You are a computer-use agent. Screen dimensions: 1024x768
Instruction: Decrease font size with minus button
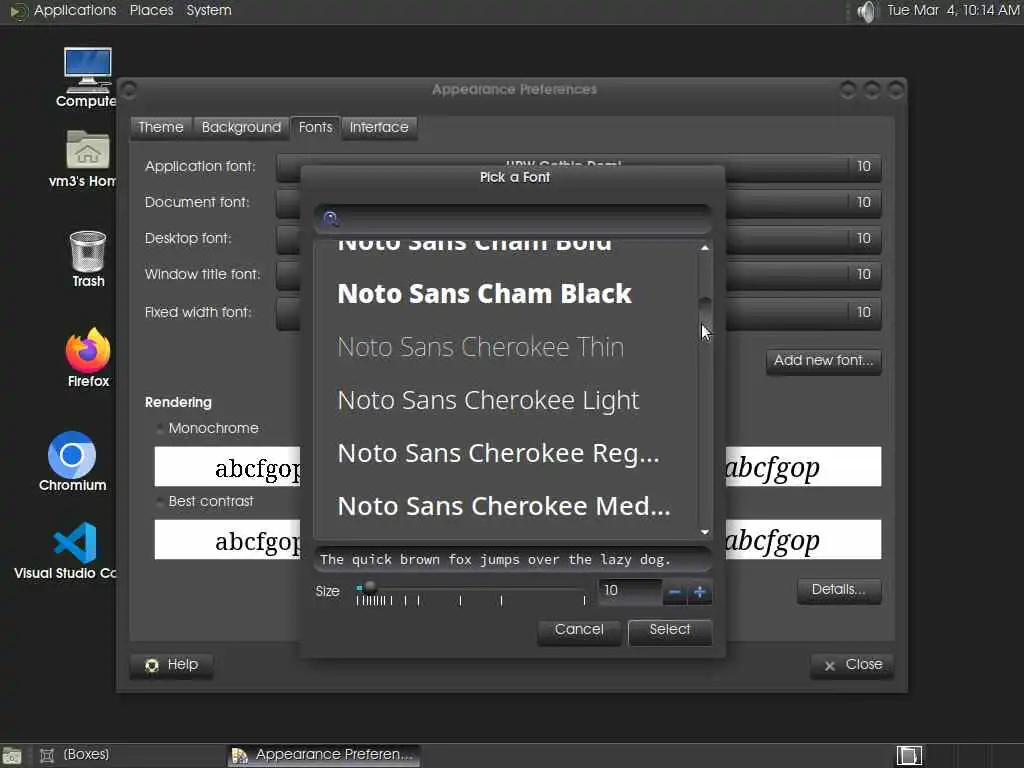click(x=675, y=592)
